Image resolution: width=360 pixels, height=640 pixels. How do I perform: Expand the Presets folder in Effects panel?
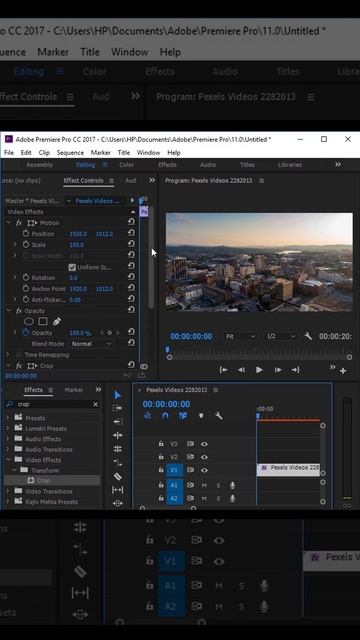point(7,418)
